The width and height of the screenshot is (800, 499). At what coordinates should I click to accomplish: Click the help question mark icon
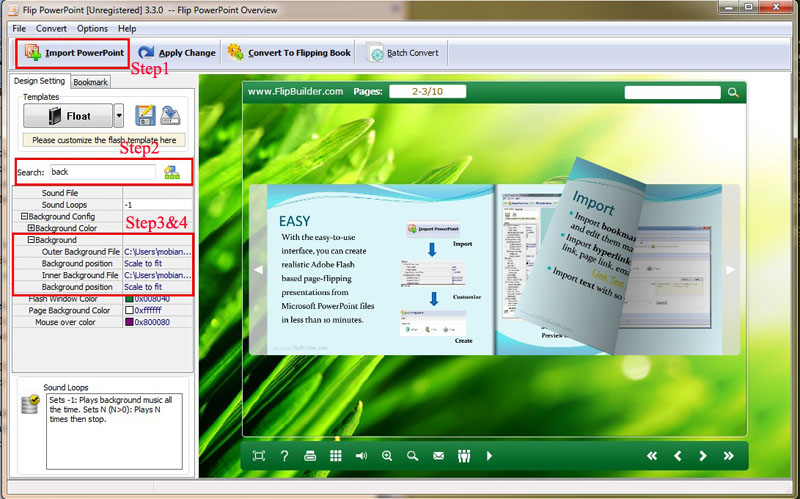tap(284, 456)
